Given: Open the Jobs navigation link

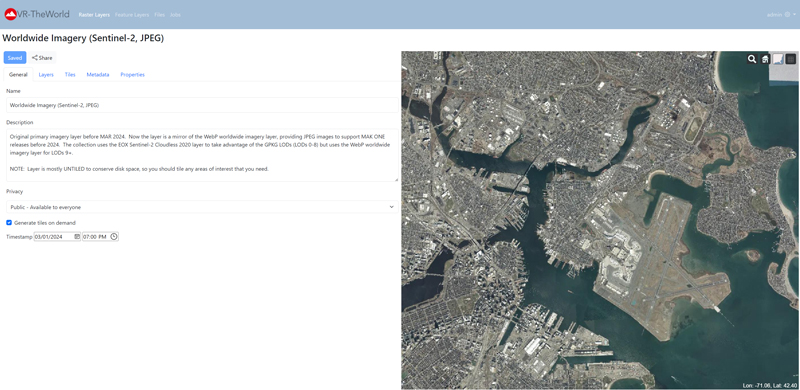Looking at the screenshot, I should (x=175, y=15).
